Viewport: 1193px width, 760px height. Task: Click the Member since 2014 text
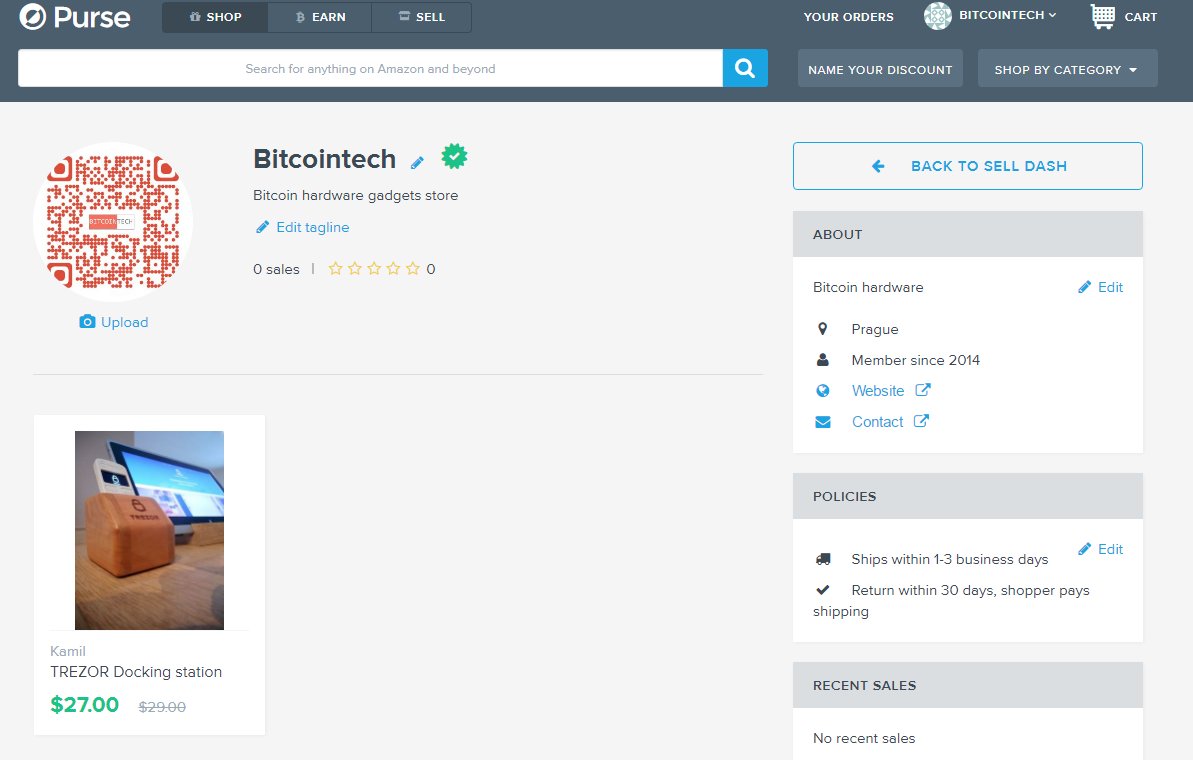(915, 360)
